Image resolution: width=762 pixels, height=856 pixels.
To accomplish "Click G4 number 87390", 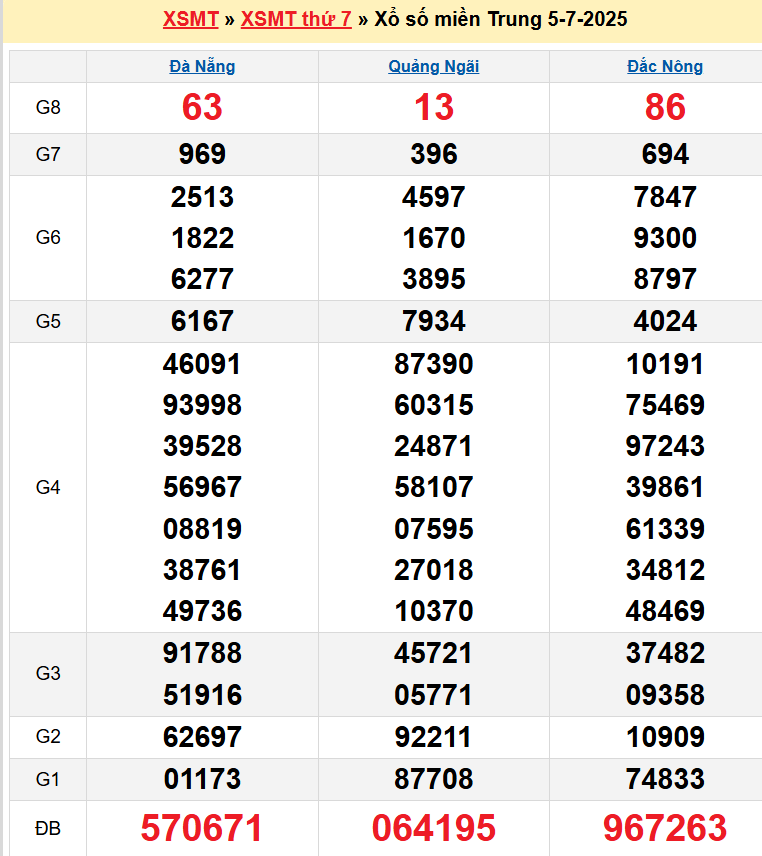I will click(x=434, y=365).
